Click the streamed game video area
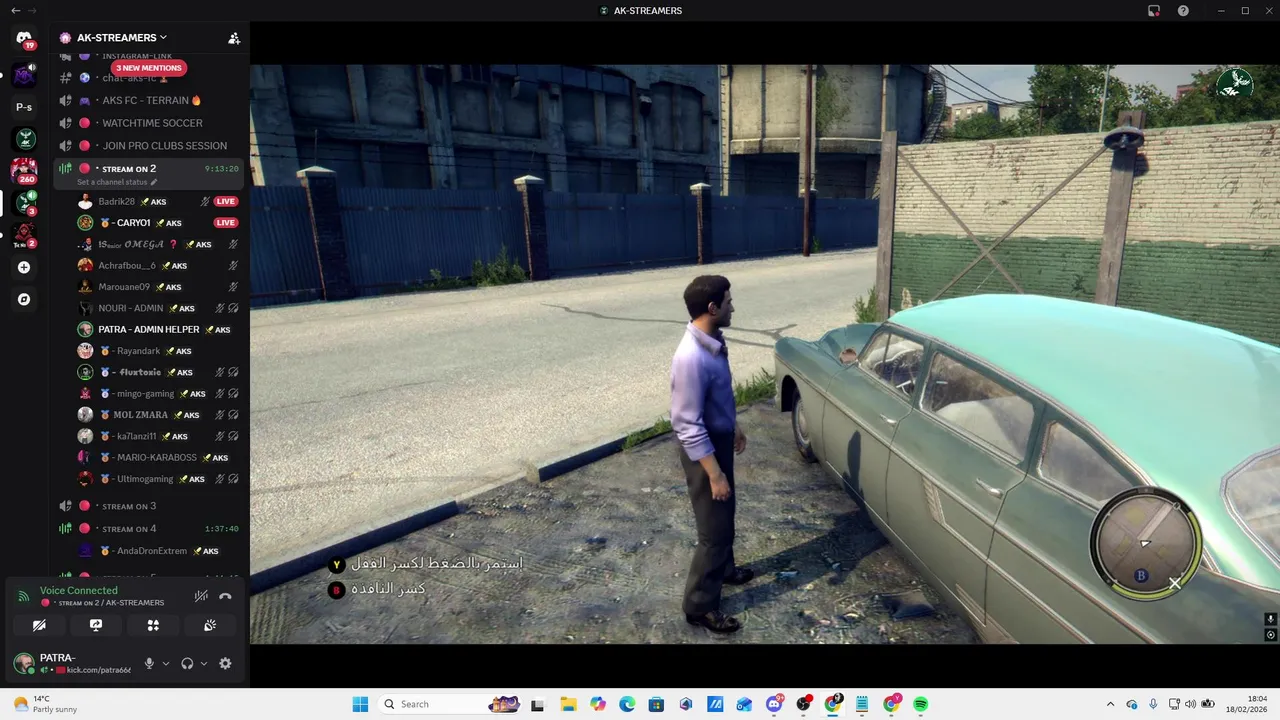1280x720 pixels. click(x=765, y=354)
